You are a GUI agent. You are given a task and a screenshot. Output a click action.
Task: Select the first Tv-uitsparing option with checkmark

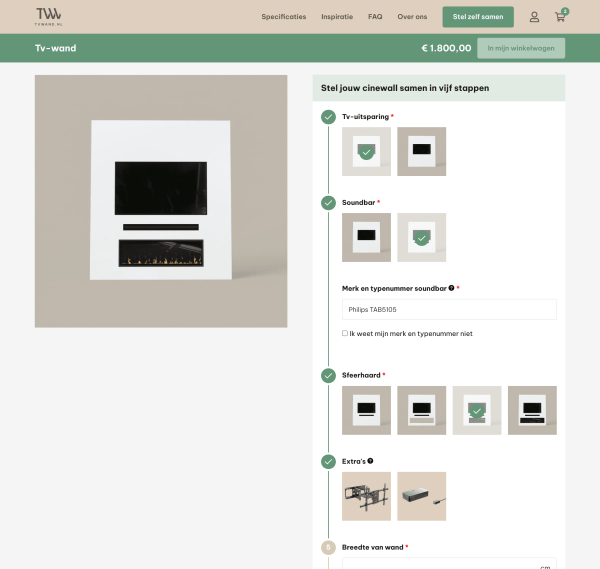tap(367, 152)
